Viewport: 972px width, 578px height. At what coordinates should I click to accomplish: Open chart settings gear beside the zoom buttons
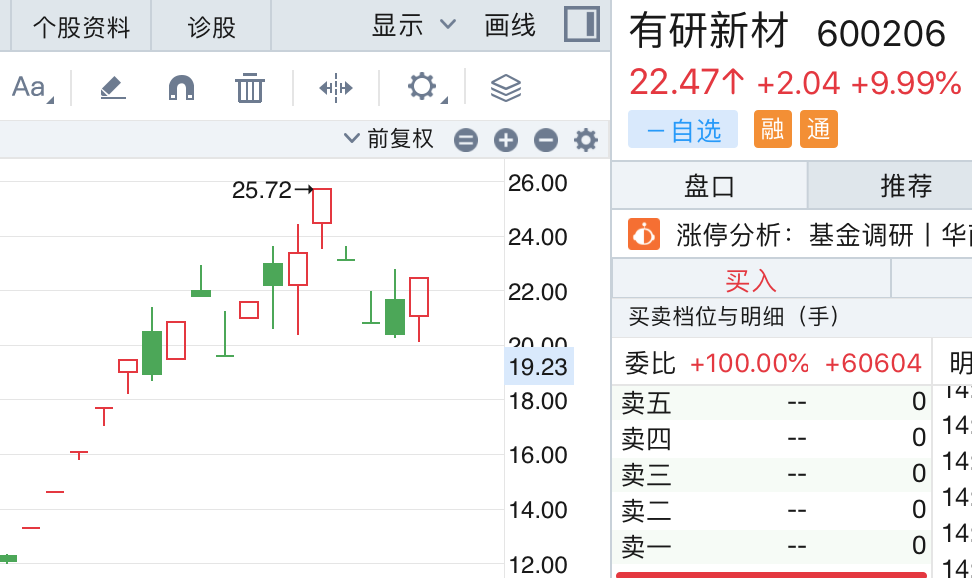(x=586, y=140)
